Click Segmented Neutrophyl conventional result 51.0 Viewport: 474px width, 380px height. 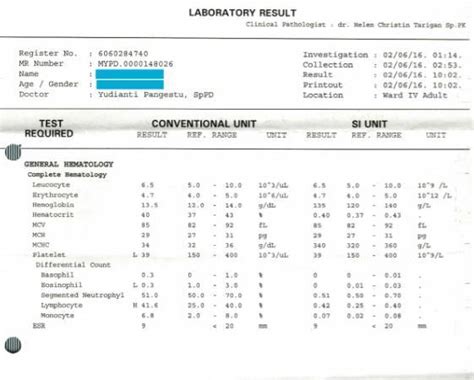click(x=149, y=295)
